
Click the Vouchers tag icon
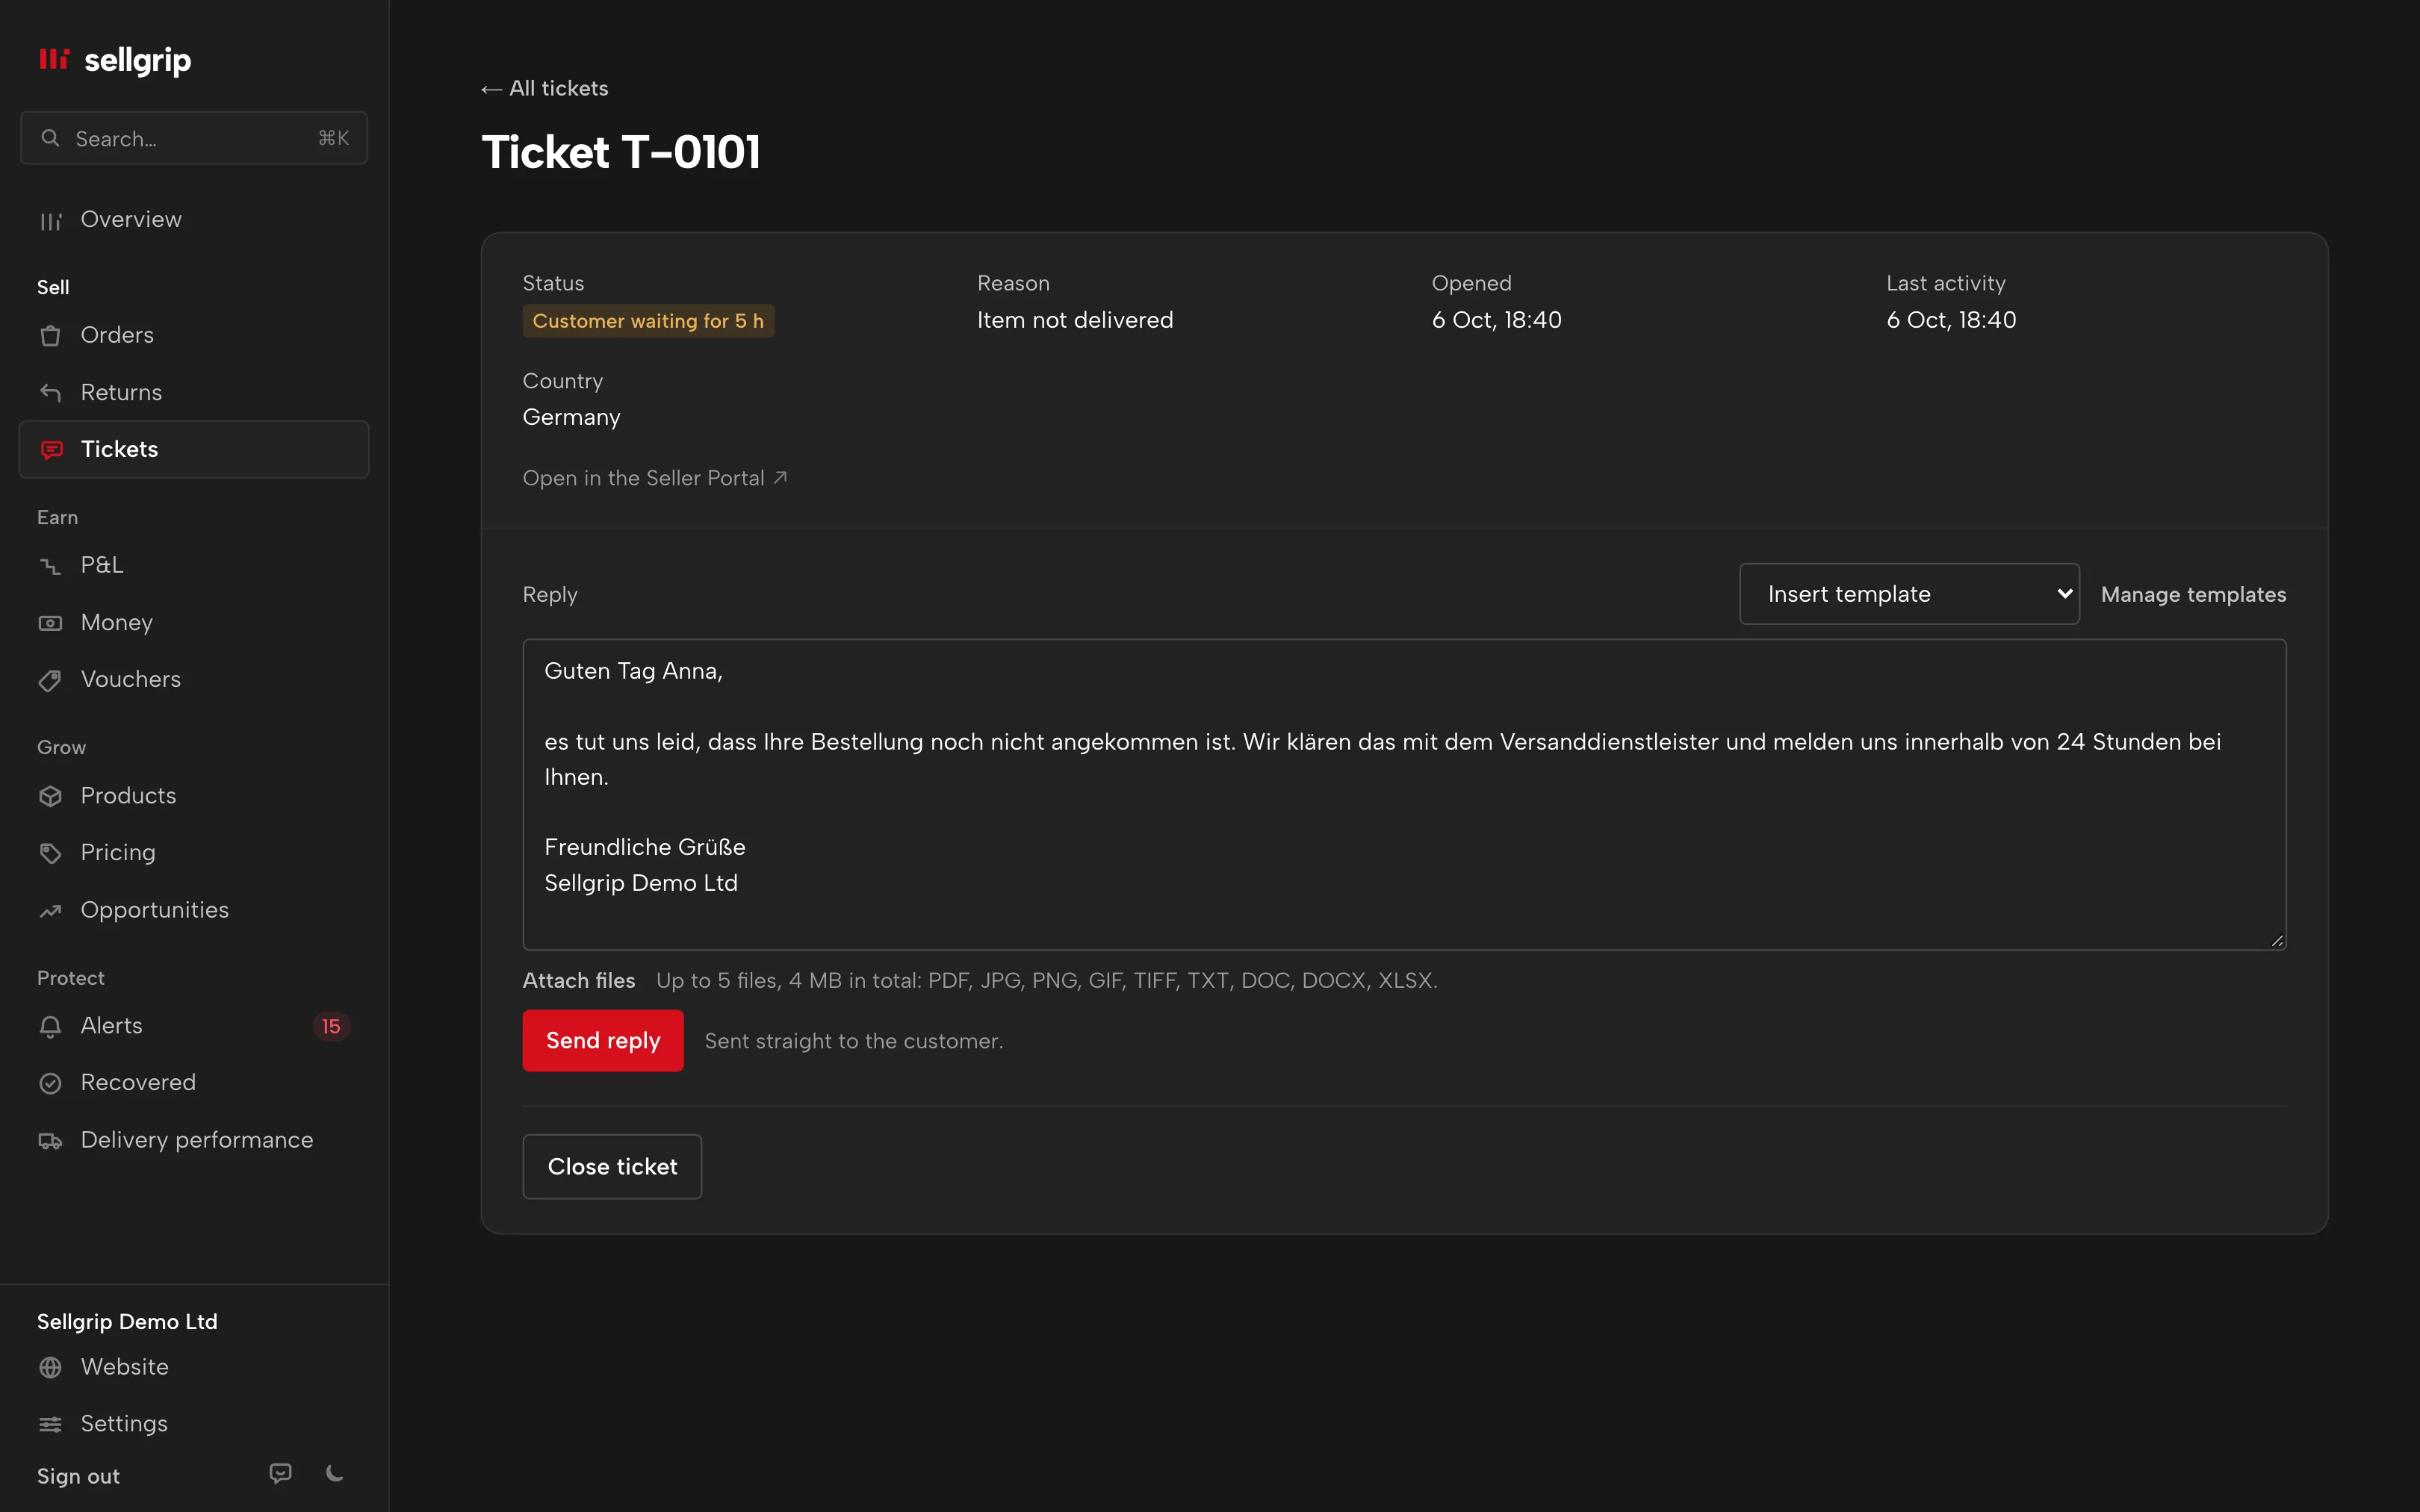[x=50, y=680]
